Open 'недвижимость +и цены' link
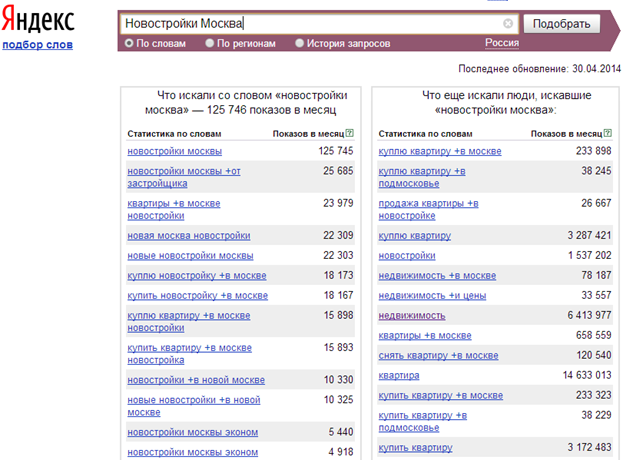Screen dimensions: 623x460 (432, 296)
